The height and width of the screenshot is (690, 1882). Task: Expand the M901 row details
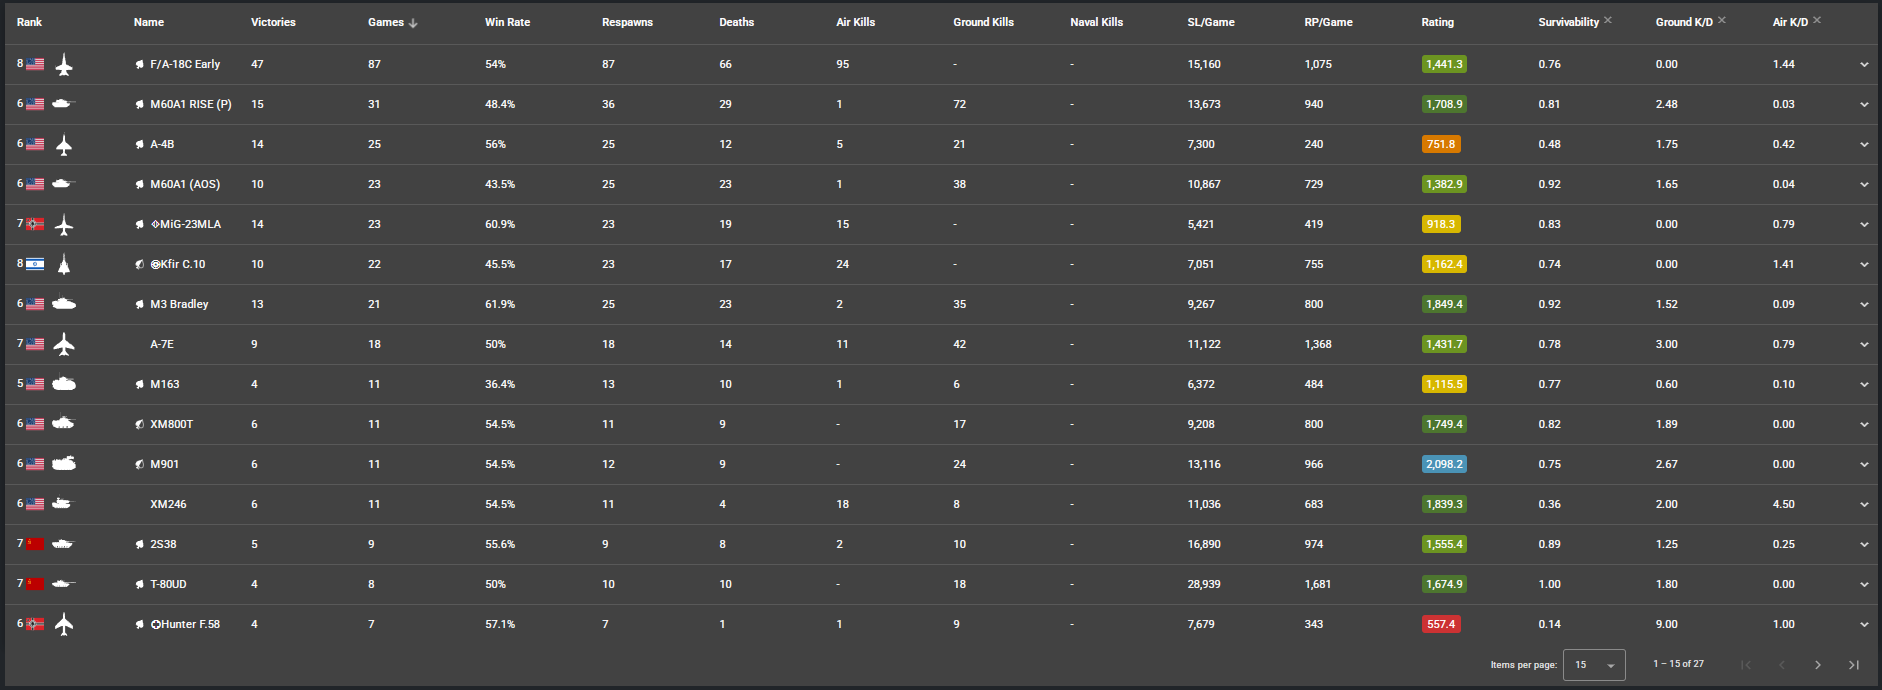click(1864, 465)
